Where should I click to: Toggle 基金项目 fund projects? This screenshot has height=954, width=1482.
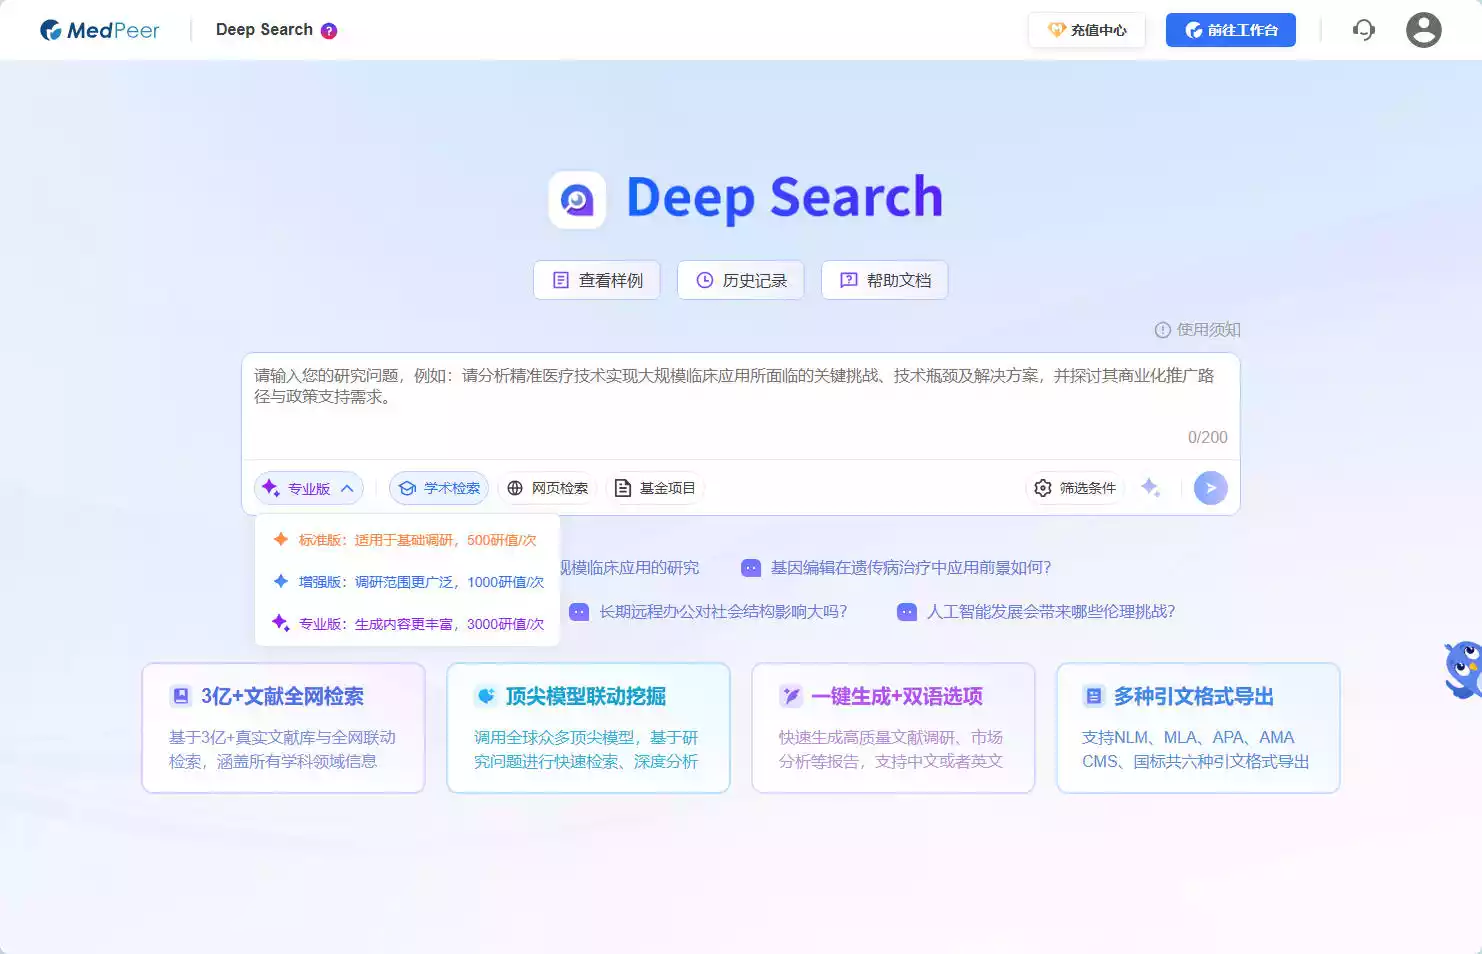(655, 488)
